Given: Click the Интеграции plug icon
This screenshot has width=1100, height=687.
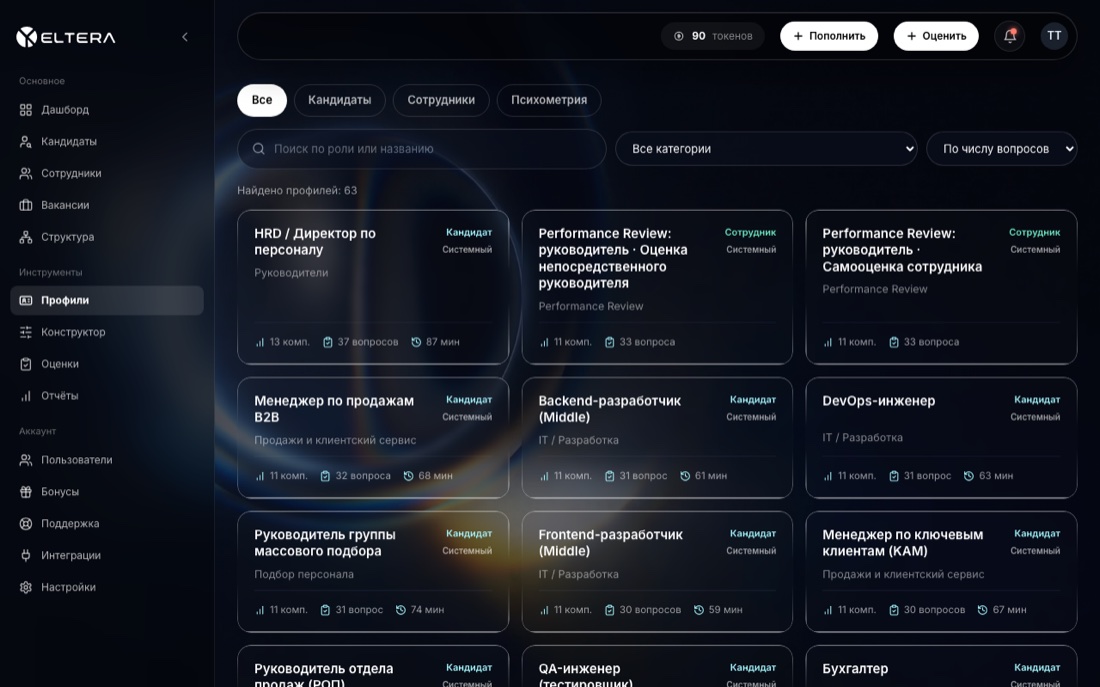Looking at the screenshot, I should click(26, 555).
